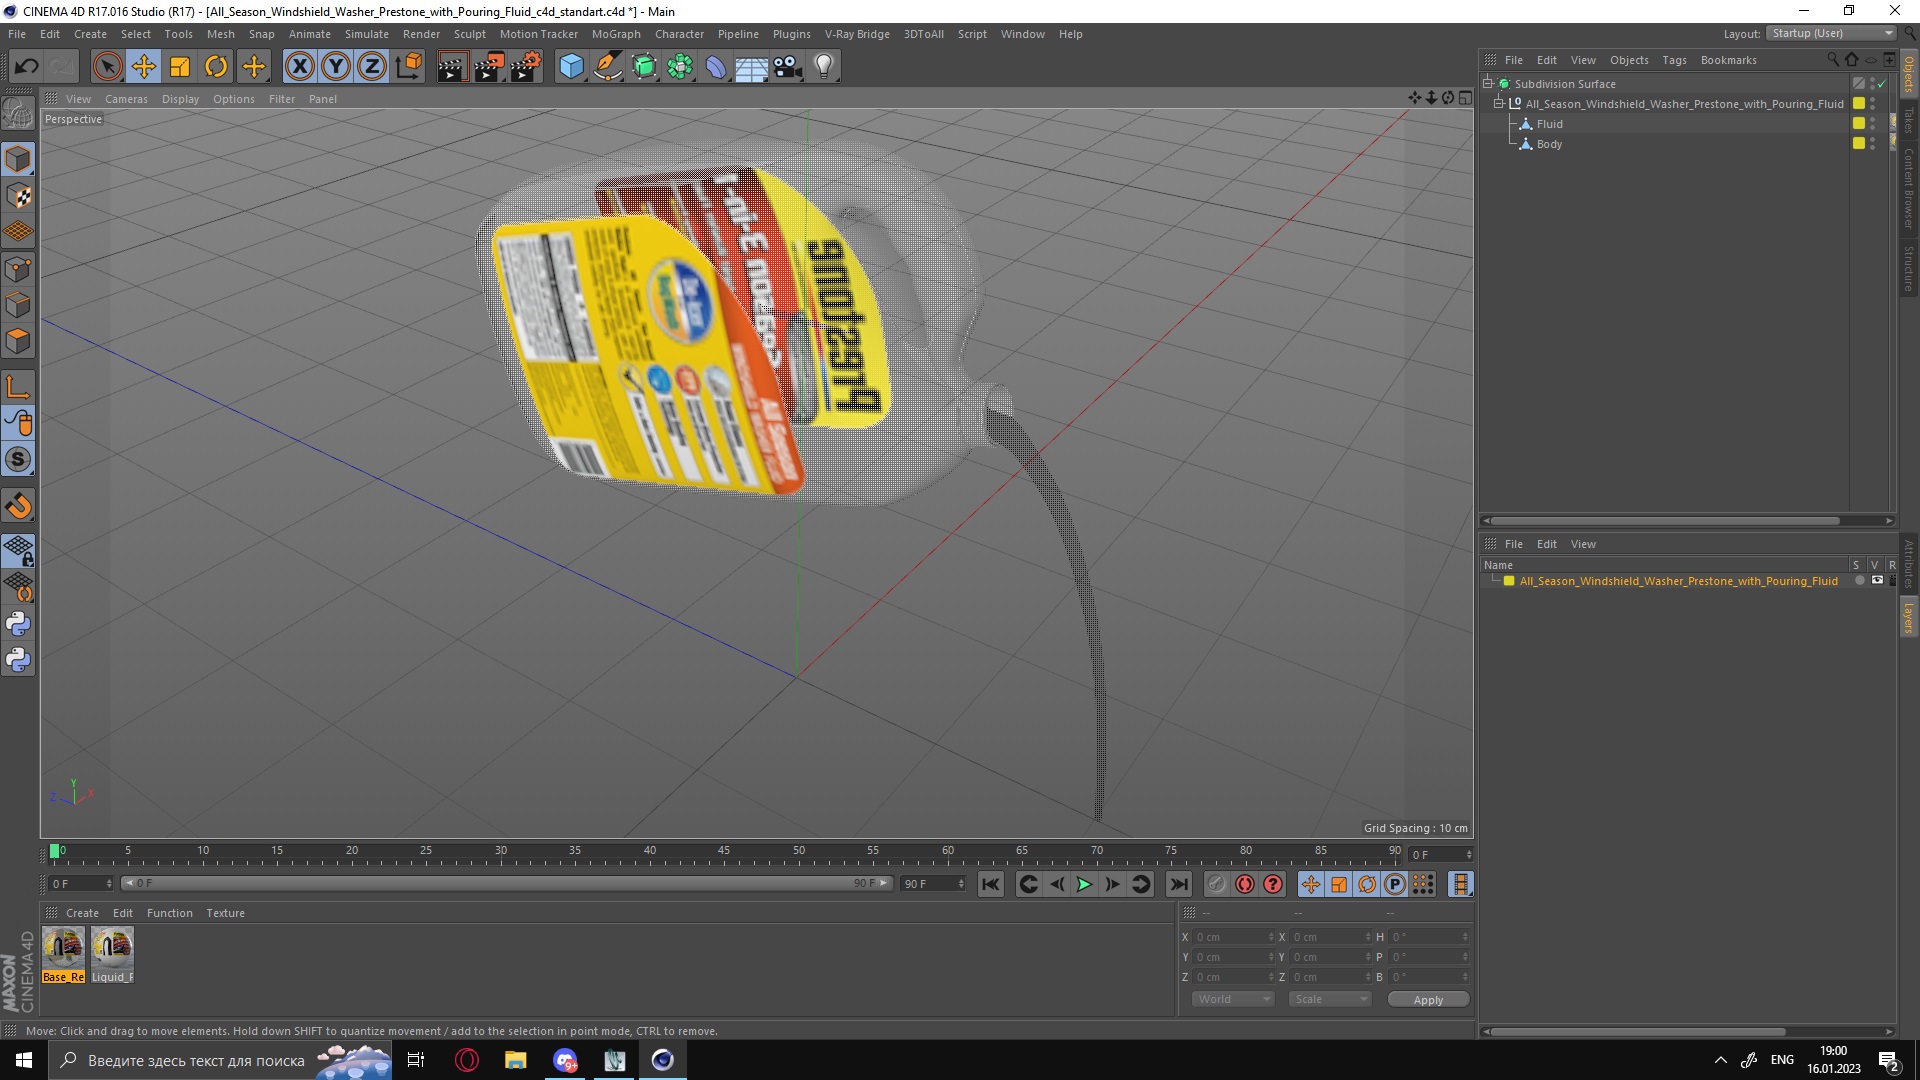This screenshot has height=1080, width=1920.
Task: Click Record Active Objects button
Action: (x=1216, y=884)
